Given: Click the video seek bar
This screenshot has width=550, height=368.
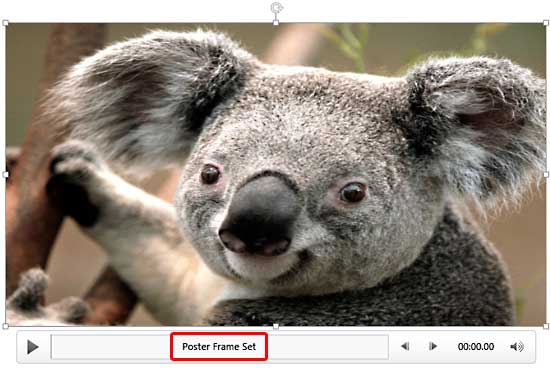Looking at the screenshot, I should point(220,347).
